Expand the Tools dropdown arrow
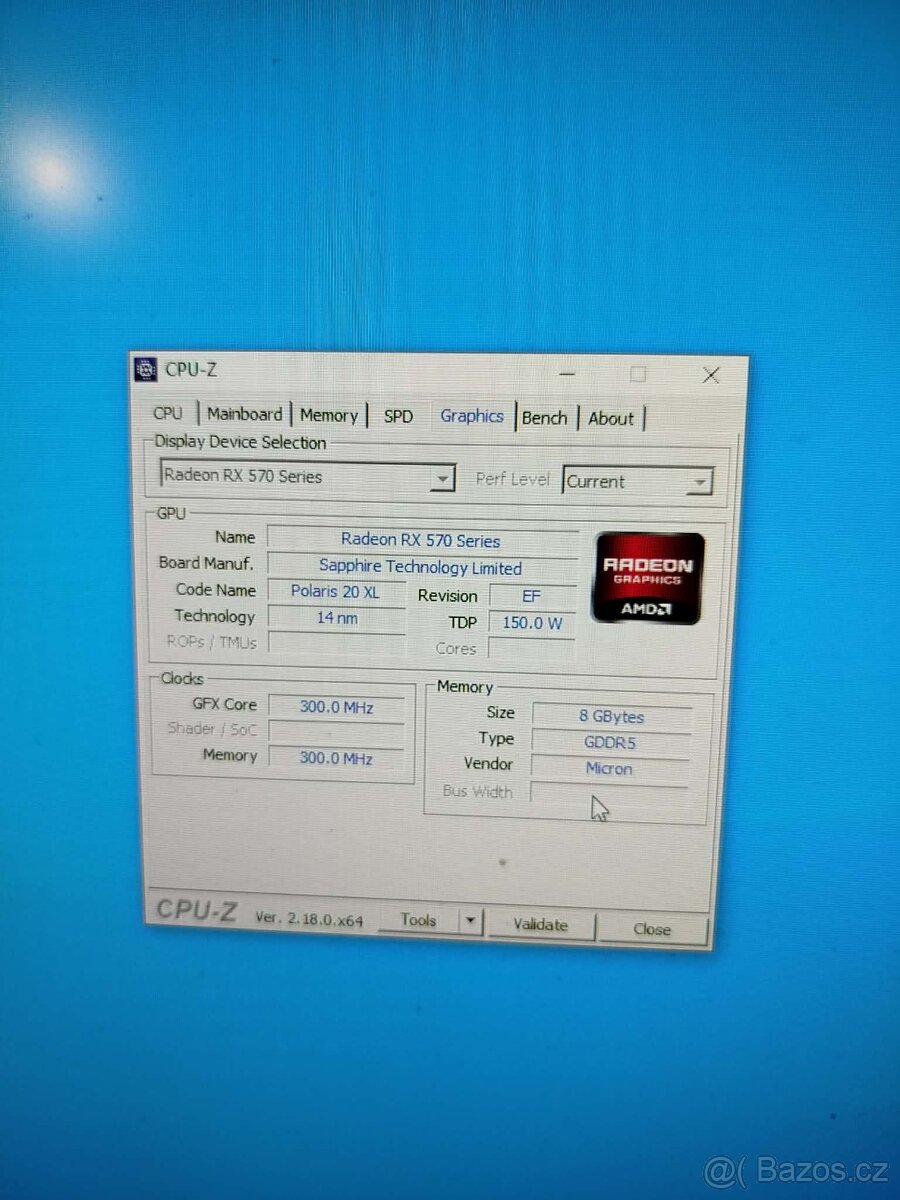Screen dimensions: 900x1200 click(x=469, y=920)
